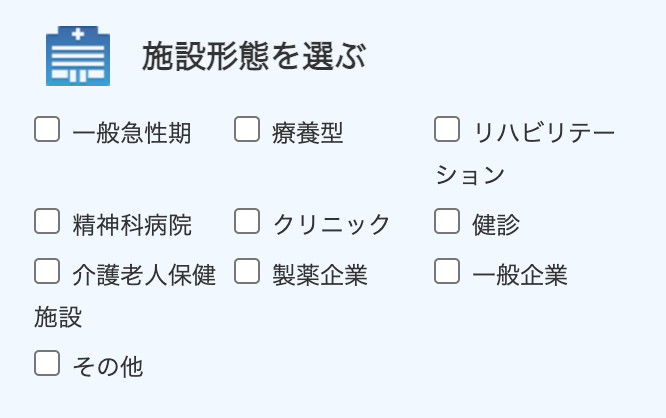Enable the 療養型 checkbox
Image resolution: width=666 pixels, height=418 pixels.
click(247, 129)
